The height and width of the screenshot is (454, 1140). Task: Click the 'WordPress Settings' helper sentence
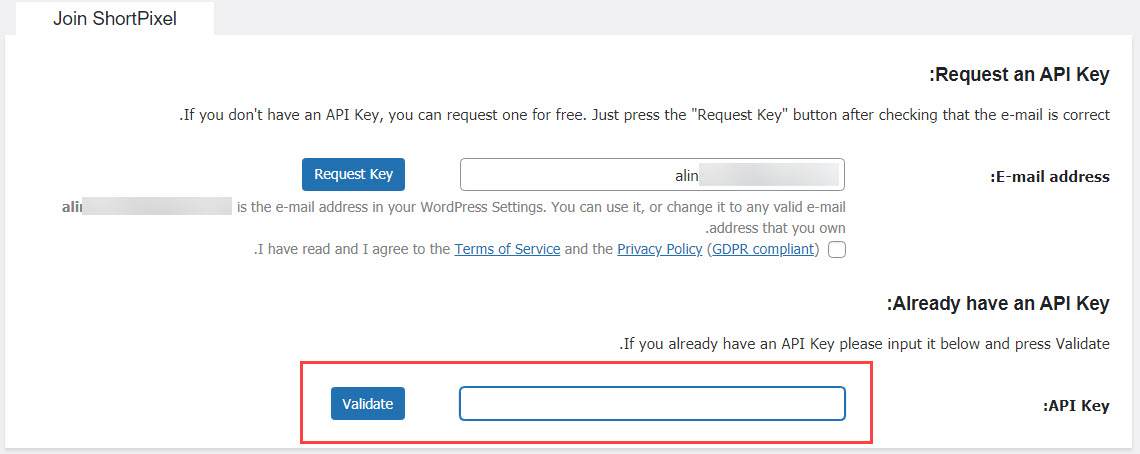[x=541, y=207]
